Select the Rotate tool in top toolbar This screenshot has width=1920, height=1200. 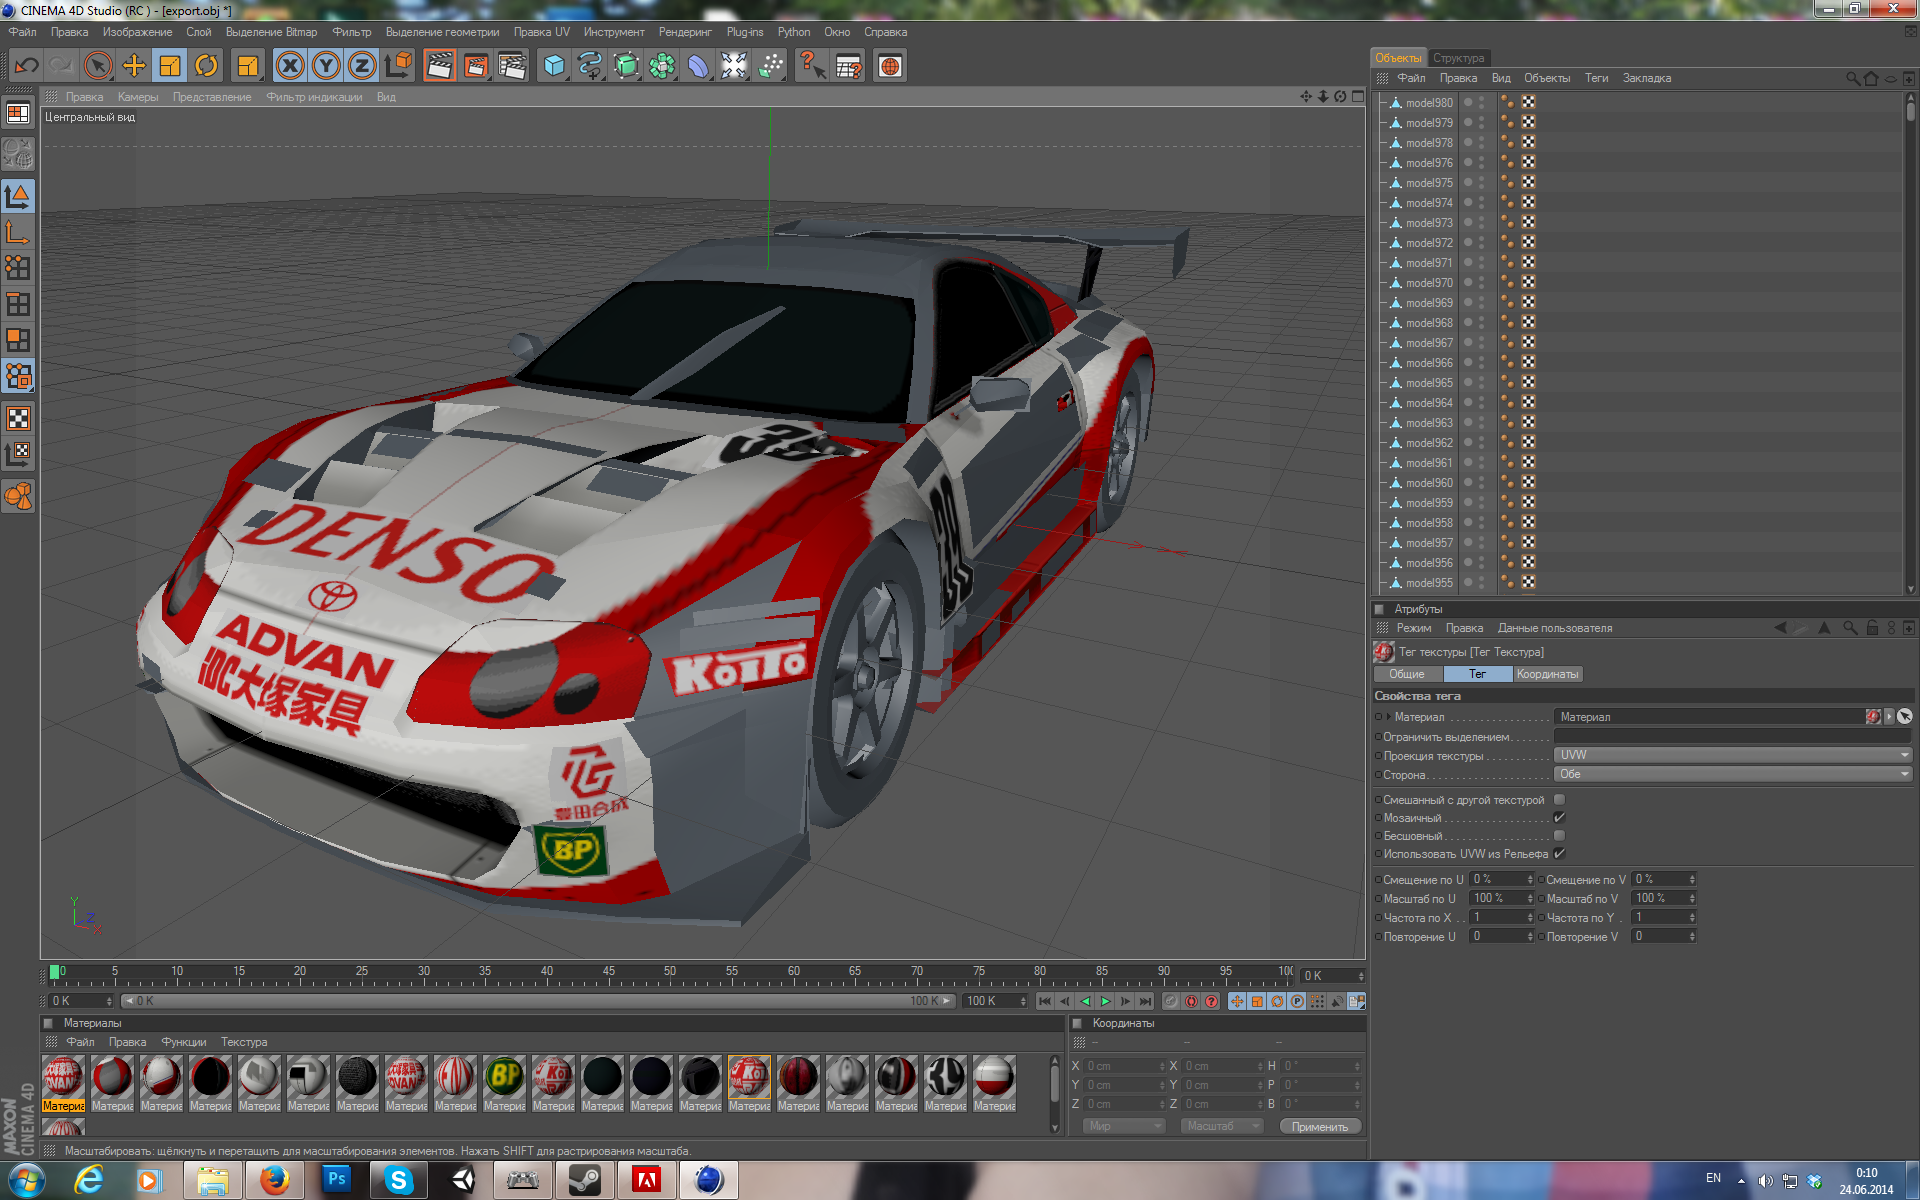206,66
